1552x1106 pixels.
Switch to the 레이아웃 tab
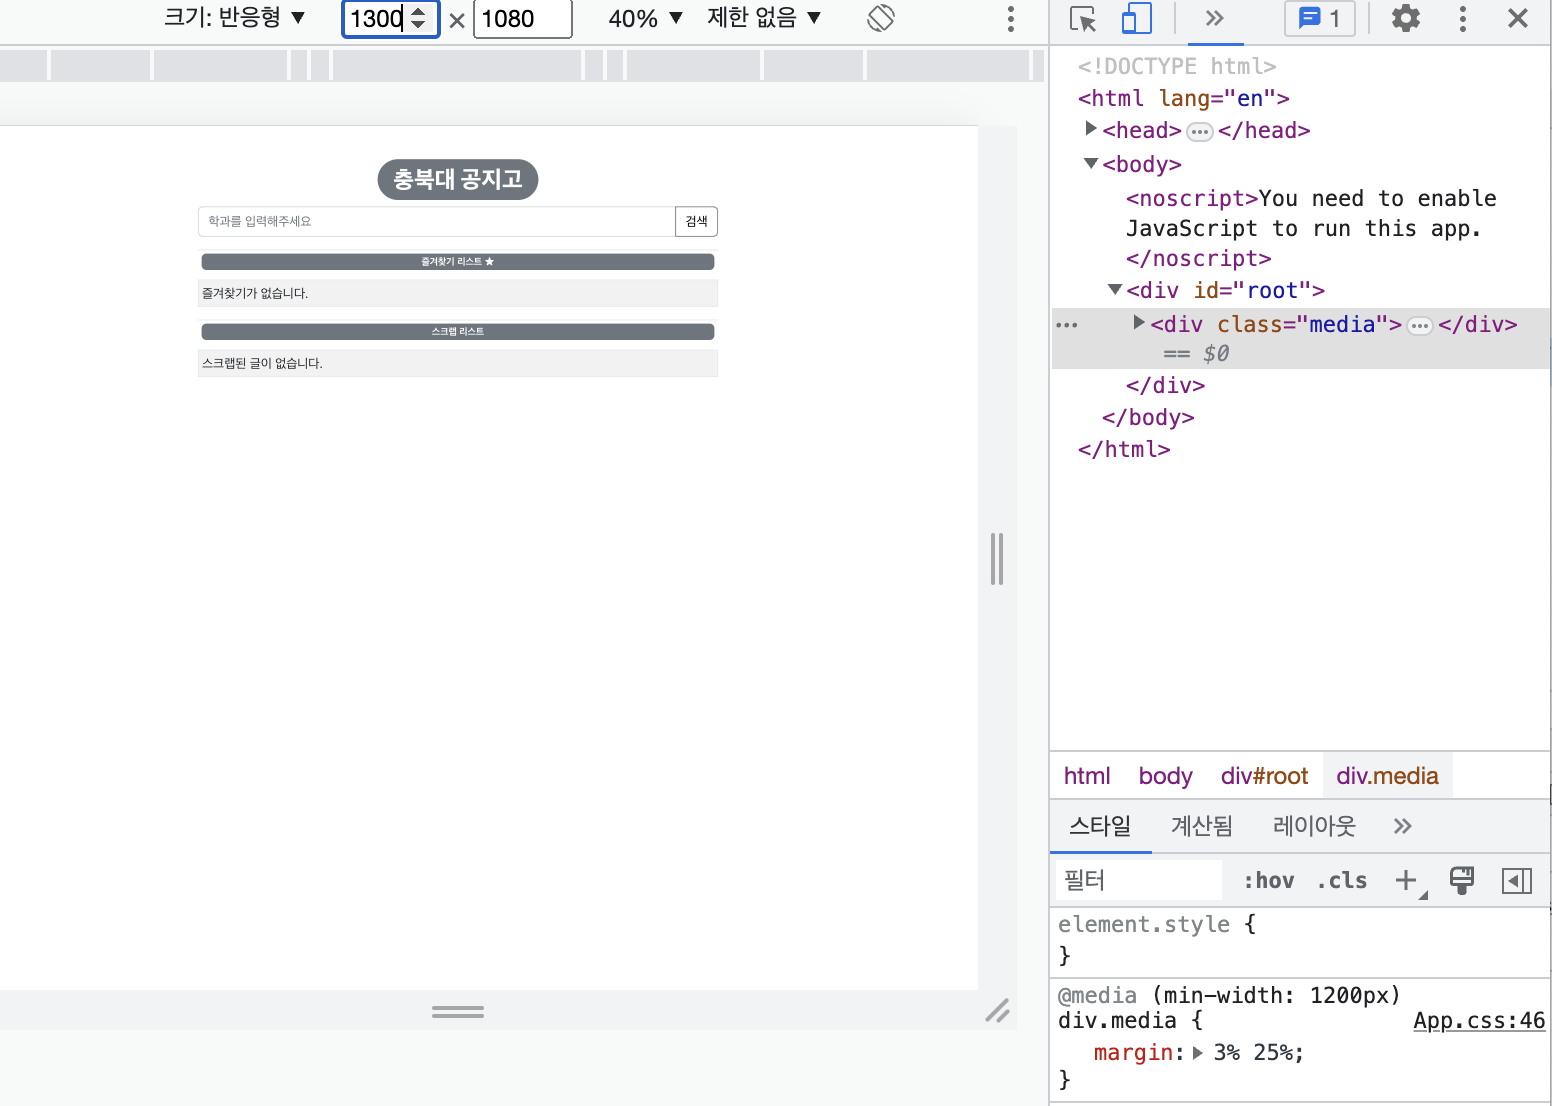tap(1314, 826)
